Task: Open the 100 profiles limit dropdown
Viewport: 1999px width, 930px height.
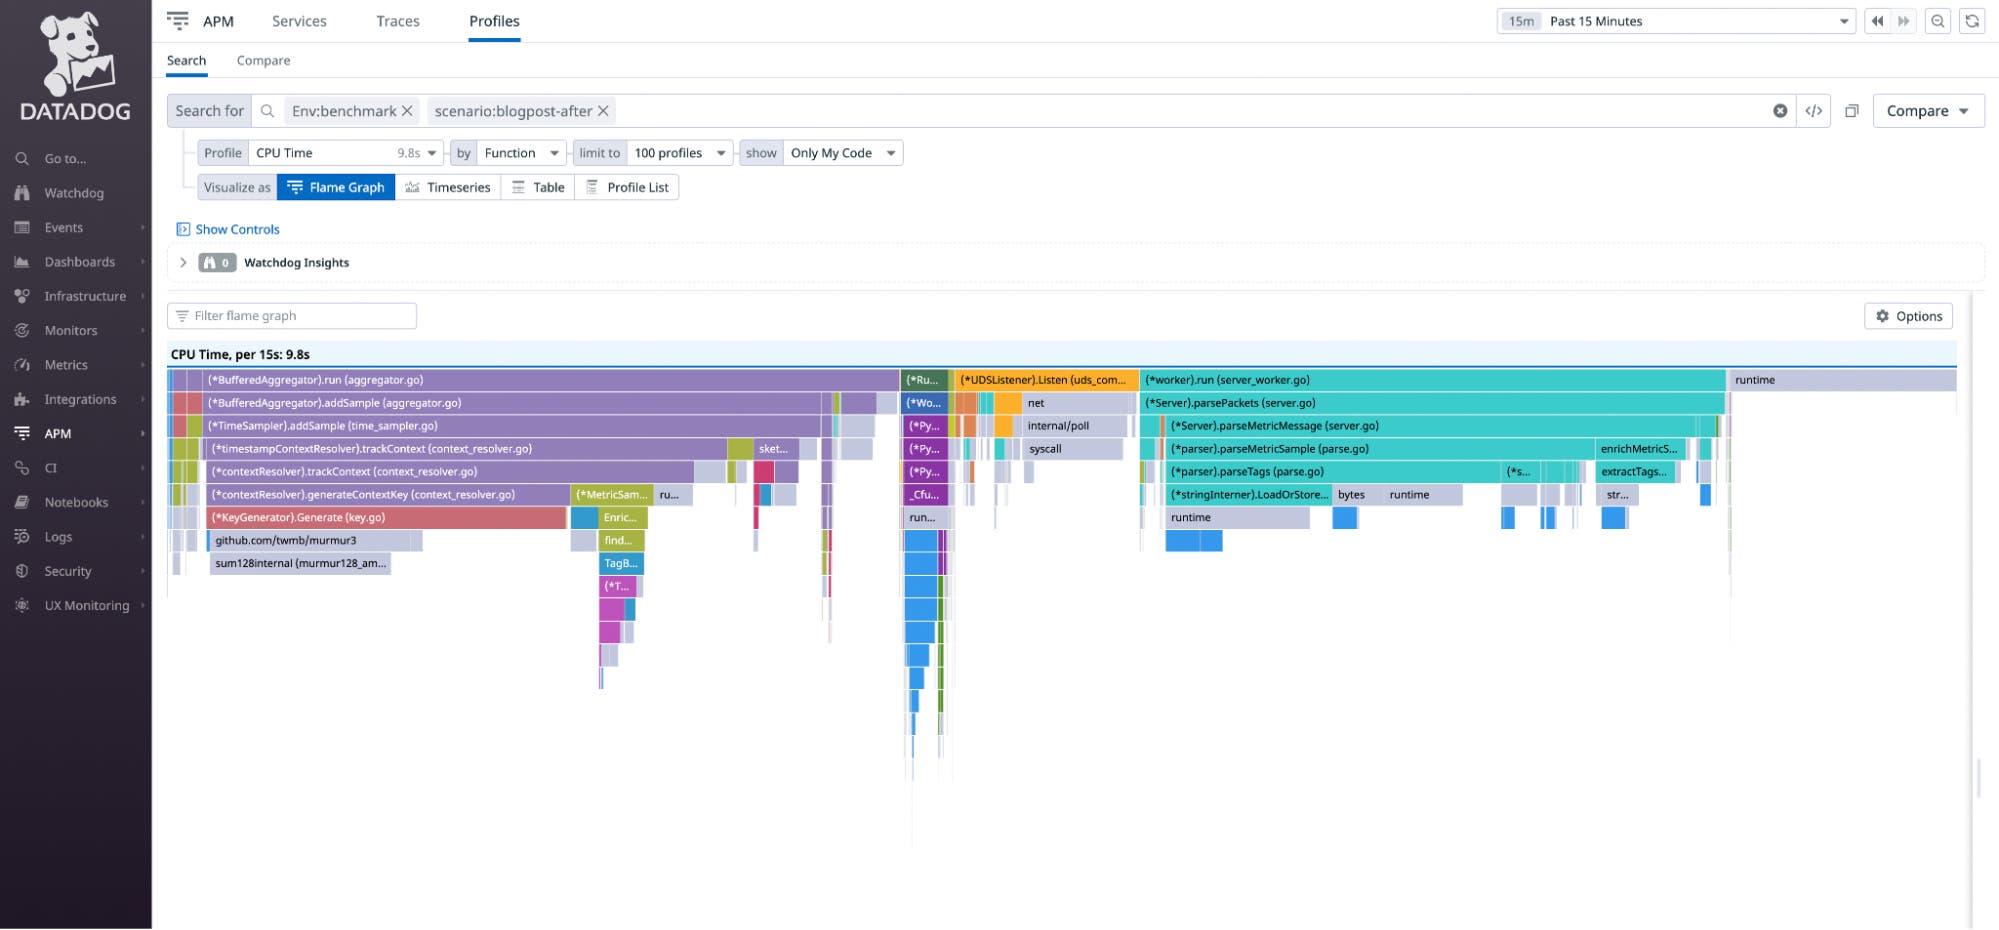Action: click(x=679, y=153)
